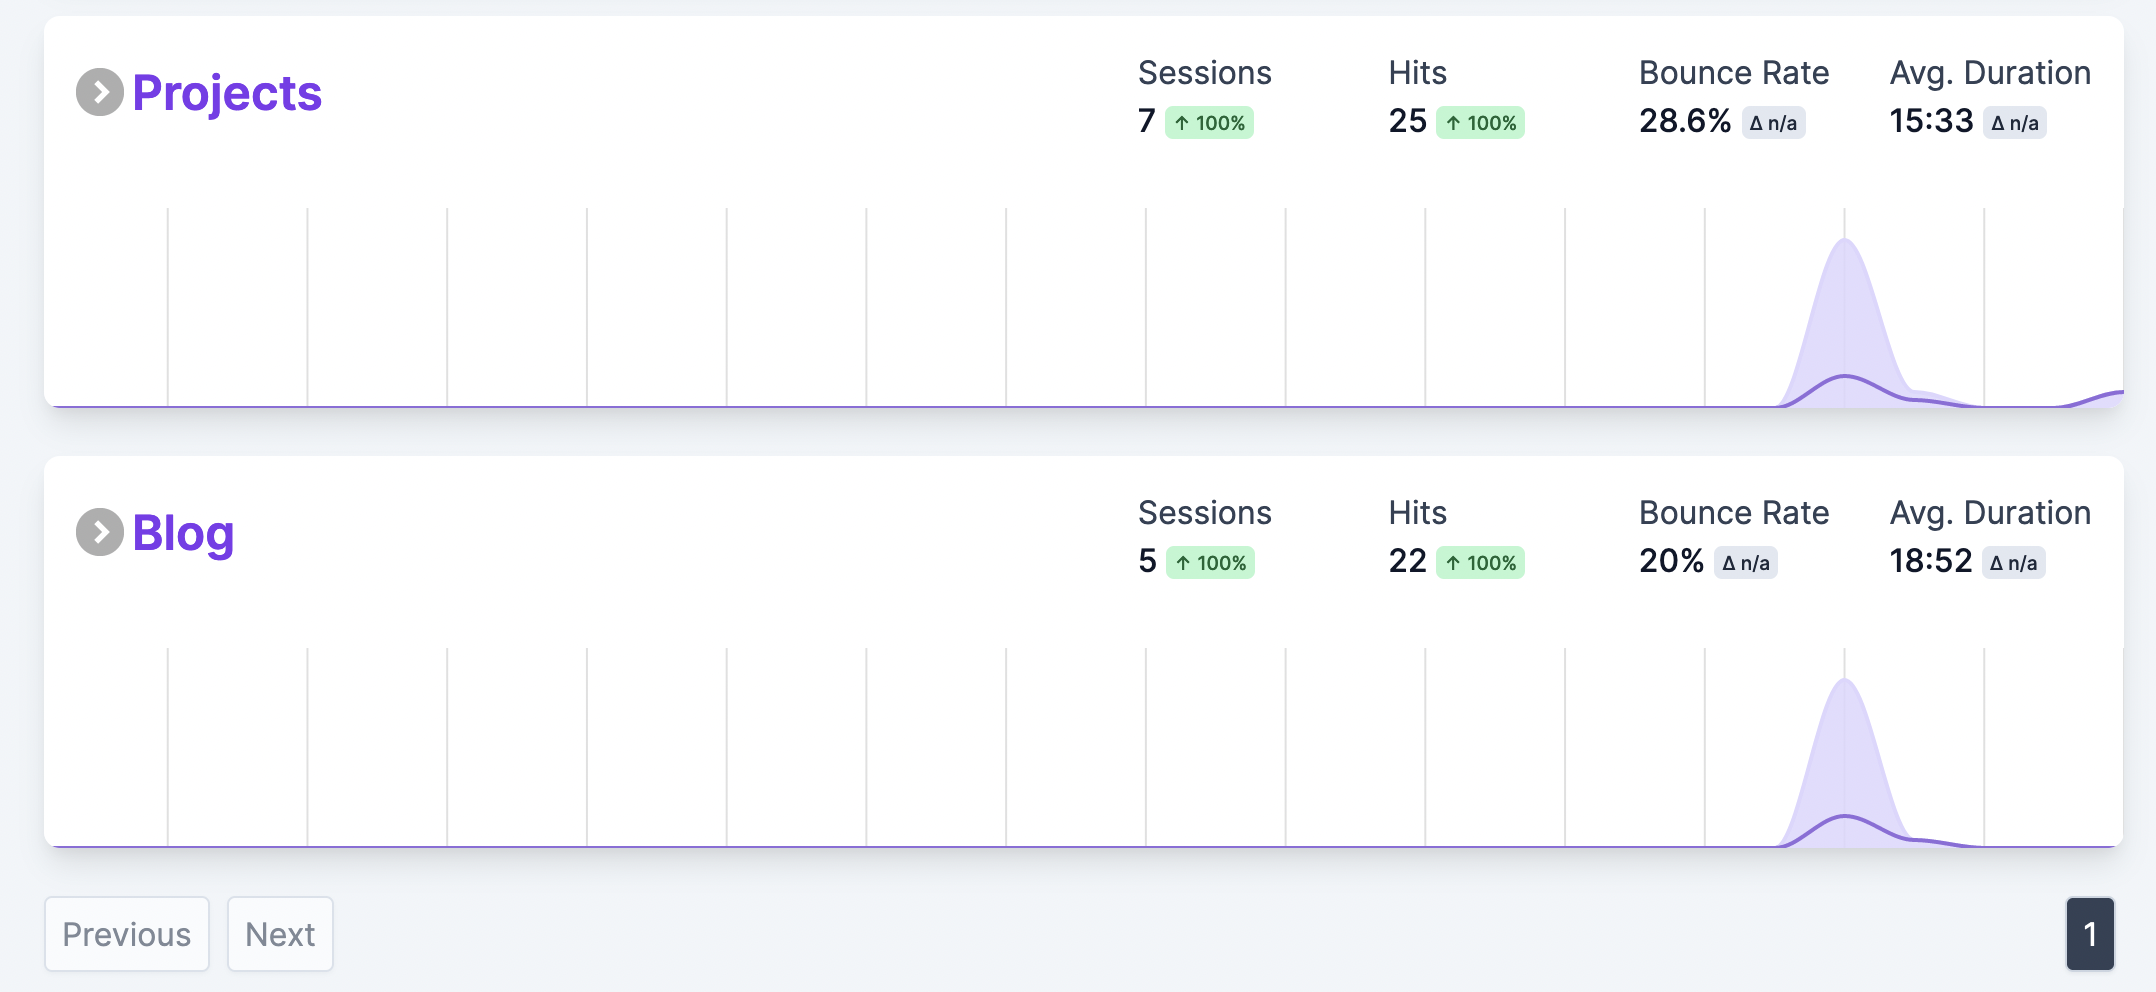Click Blog Bounce Rate n/a delta badge
The height and width of the screenshot is (992, 2156).
1745,563
